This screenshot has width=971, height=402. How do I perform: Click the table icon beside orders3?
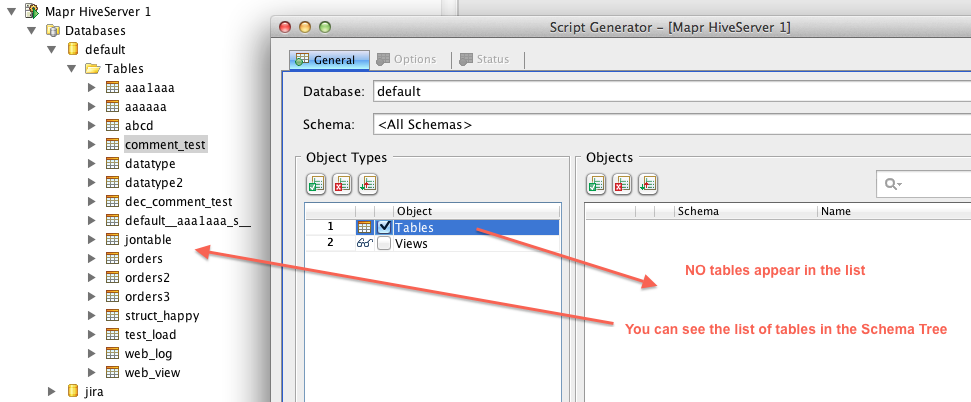[112, 296]
